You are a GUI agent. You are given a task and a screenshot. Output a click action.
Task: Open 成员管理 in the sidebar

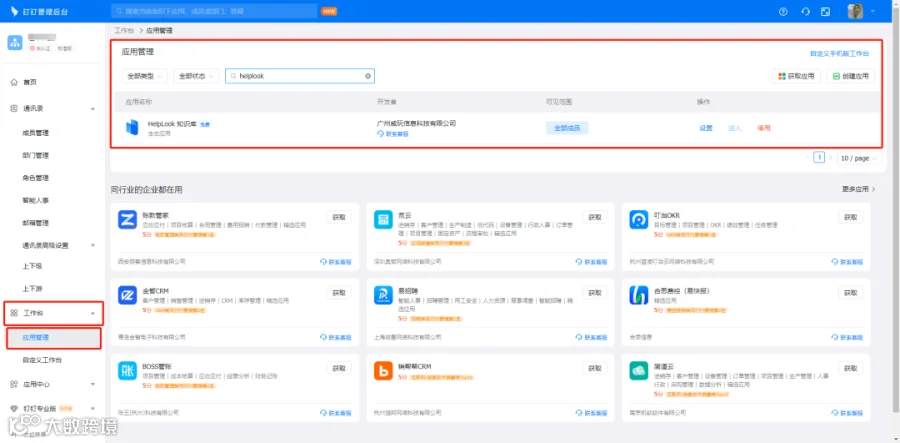pos(36,133)
